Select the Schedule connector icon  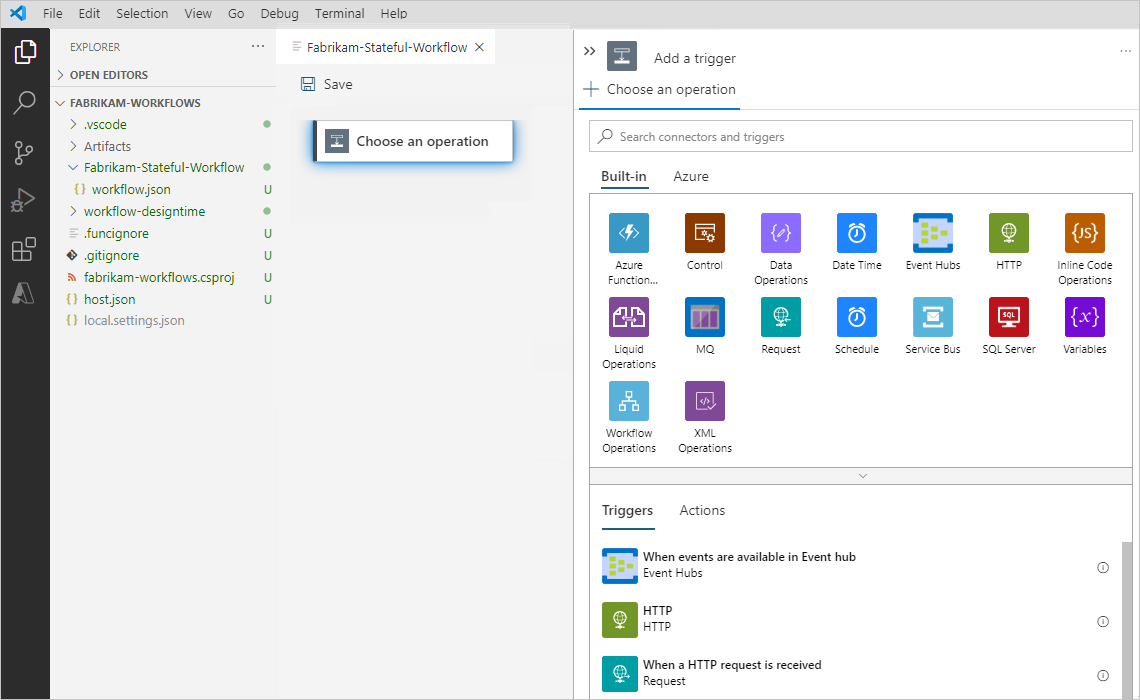856,317
